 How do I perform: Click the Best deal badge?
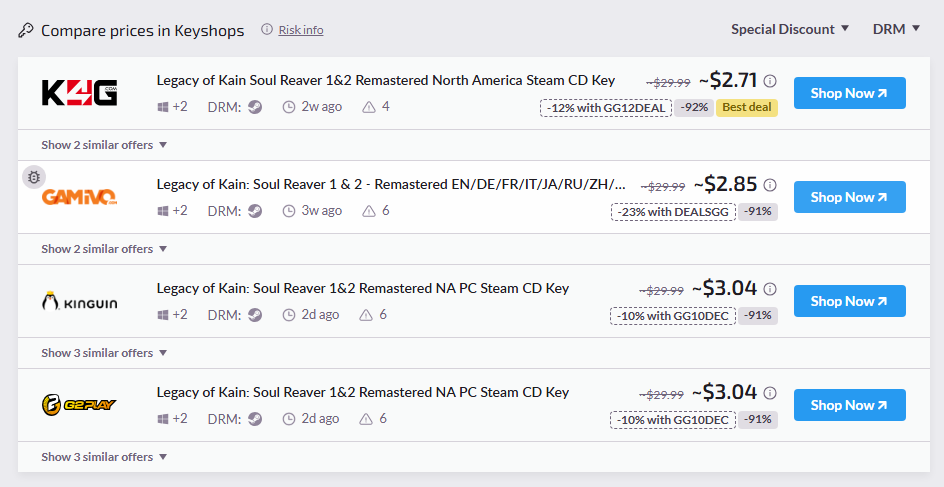(747, 108)
